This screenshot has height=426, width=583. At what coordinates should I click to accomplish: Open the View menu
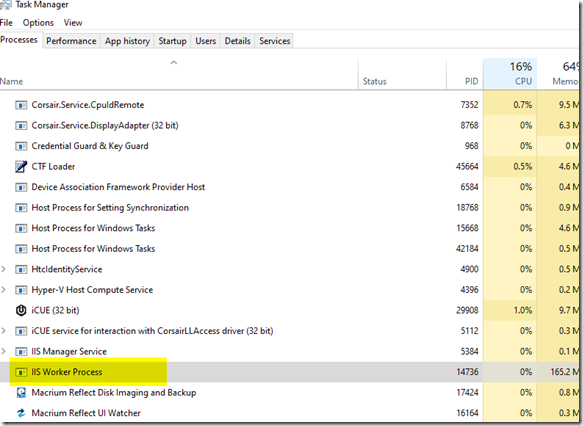click(x=73, y=23)
